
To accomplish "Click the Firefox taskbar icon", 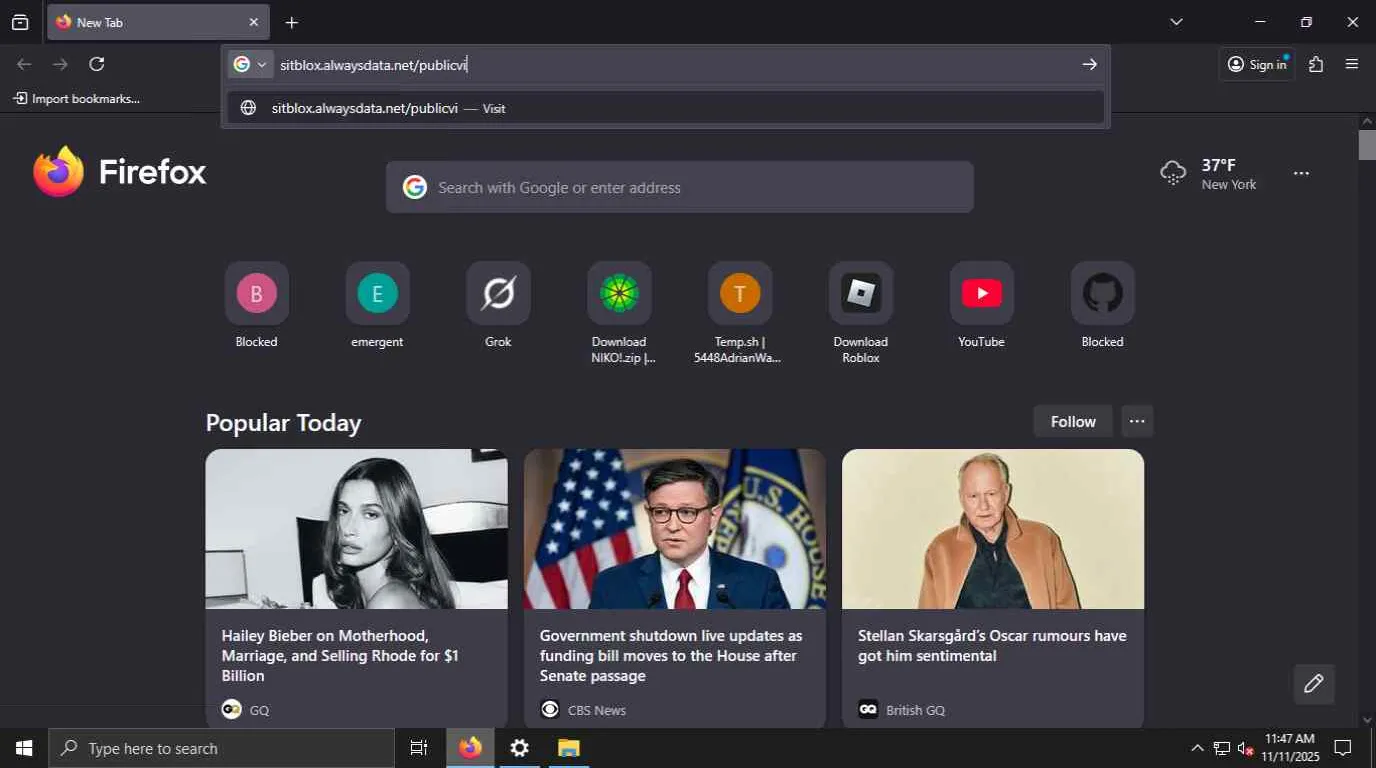I will pos(470,748).
